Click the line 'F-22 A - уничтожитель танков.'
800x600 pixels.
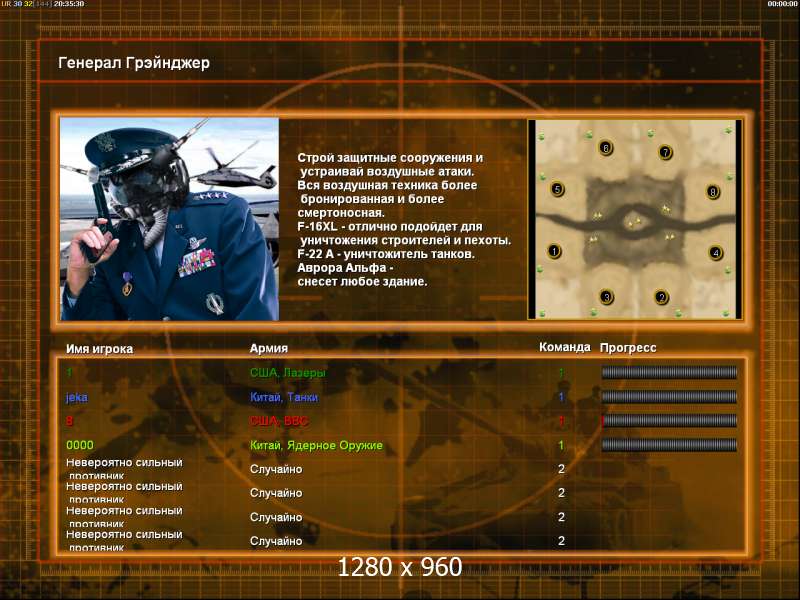coord(386,254)
